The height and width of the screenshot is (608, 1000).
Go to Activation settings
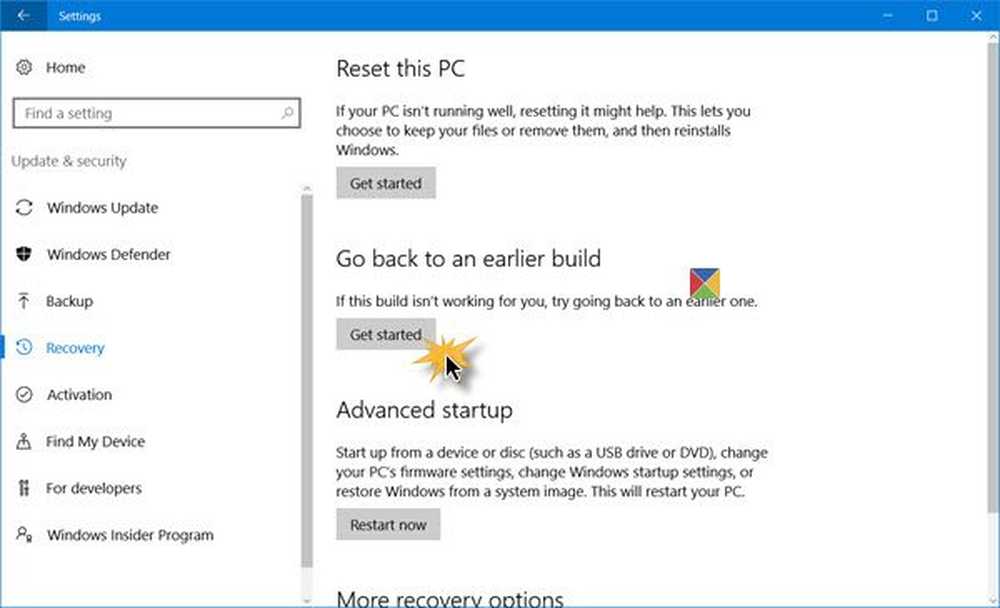pyautogui.click(x=79, y=395)
